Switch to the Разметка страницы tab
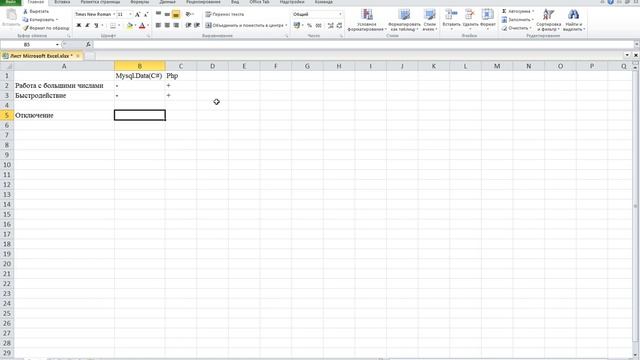The height and width of the screenshot is (360, 640). 100,2
